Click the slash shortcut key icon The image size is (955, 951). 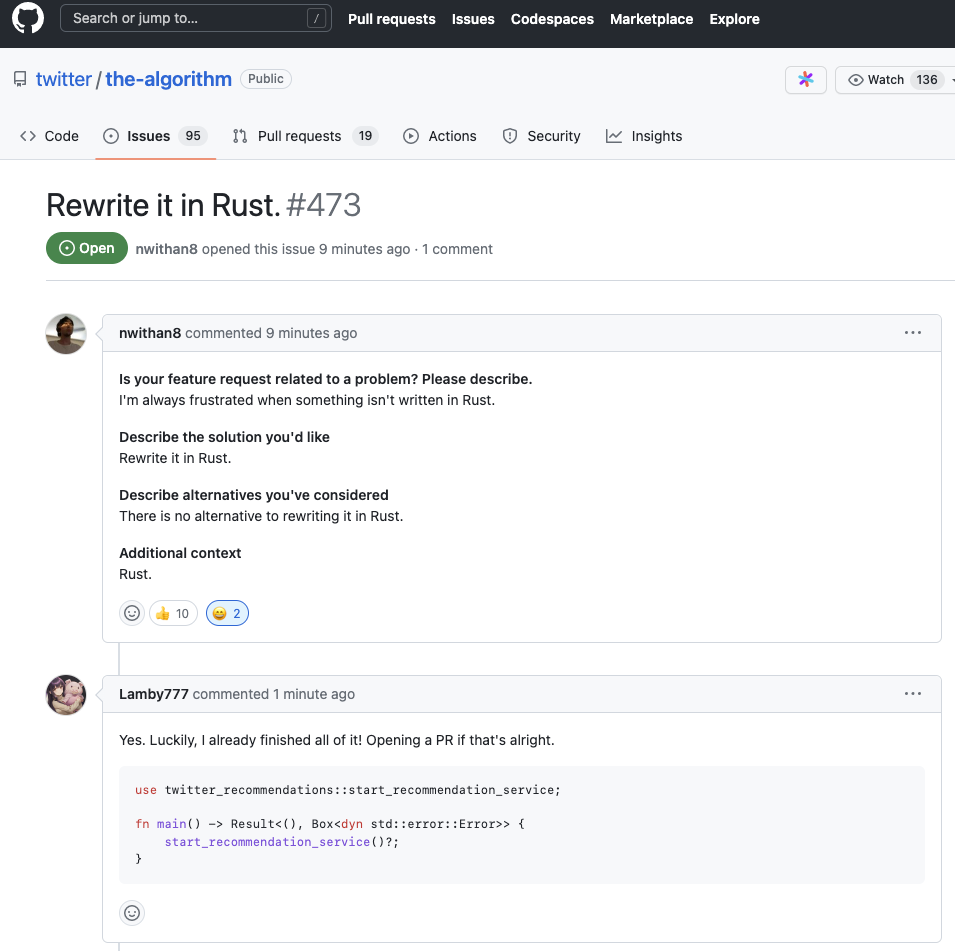[x=316, y=18]
